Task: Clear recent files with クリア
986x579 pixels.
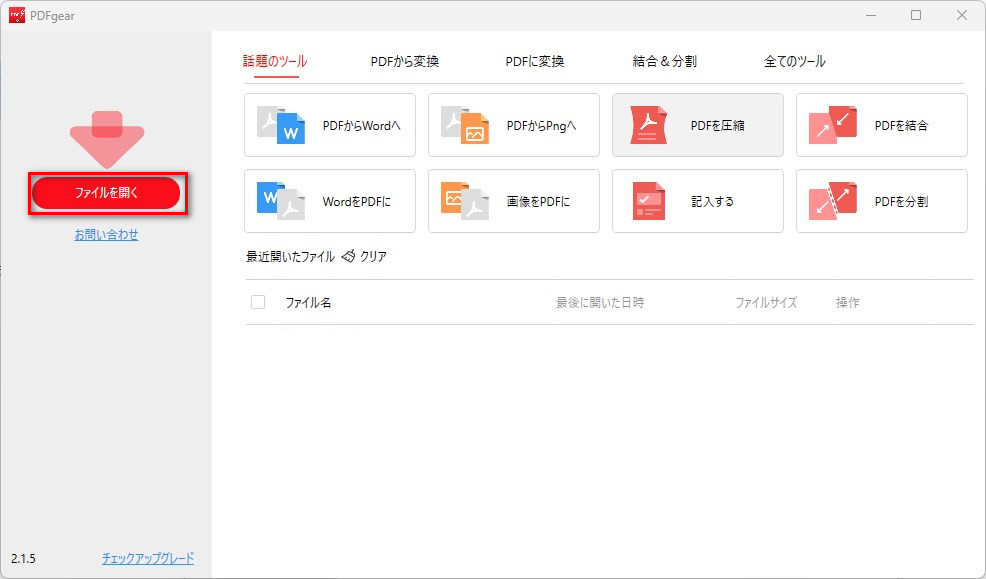Action: 372,256
